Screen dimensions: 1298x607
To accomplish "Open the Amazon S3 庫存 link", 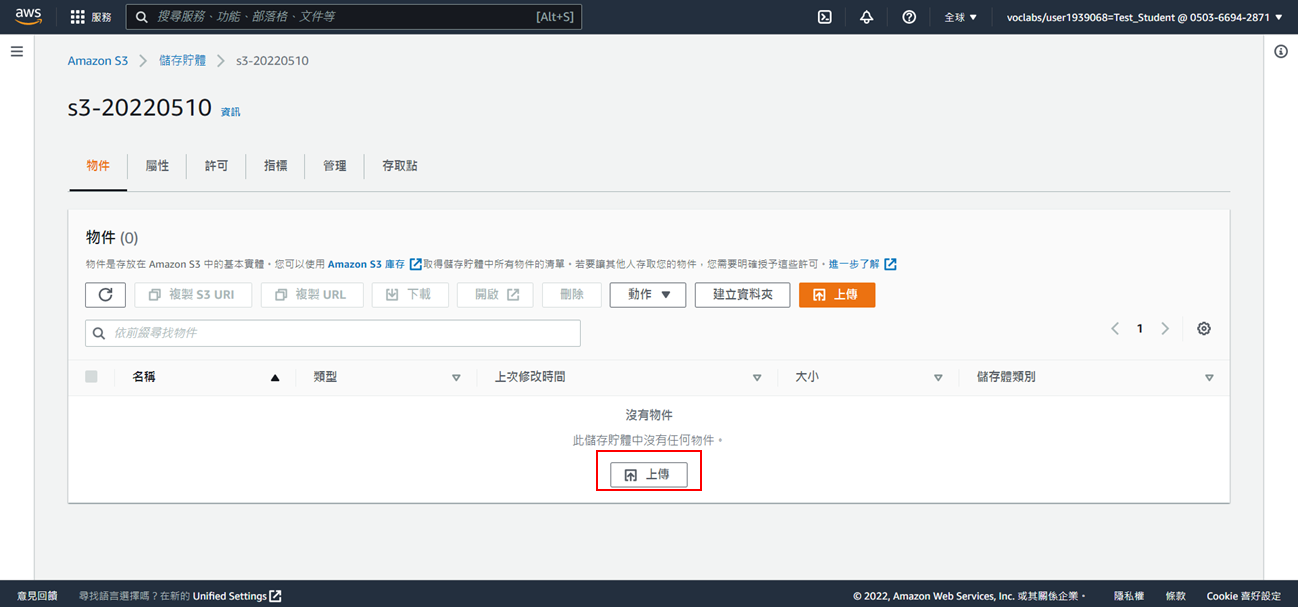I will pos(375,264).
